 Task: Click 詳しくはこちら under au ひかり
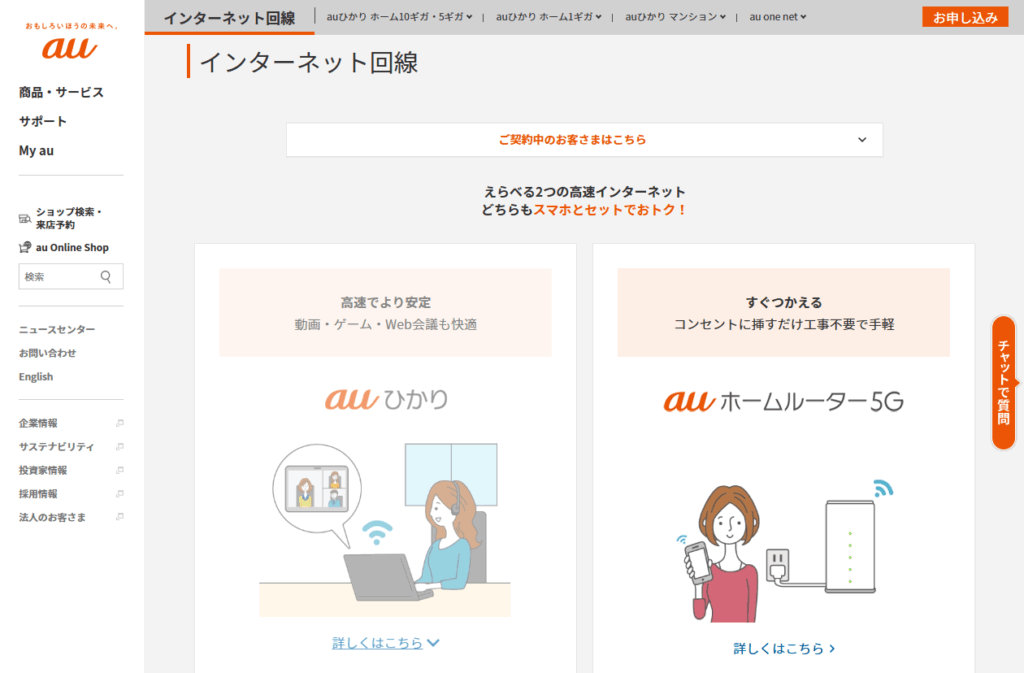(x=385, y=643)
